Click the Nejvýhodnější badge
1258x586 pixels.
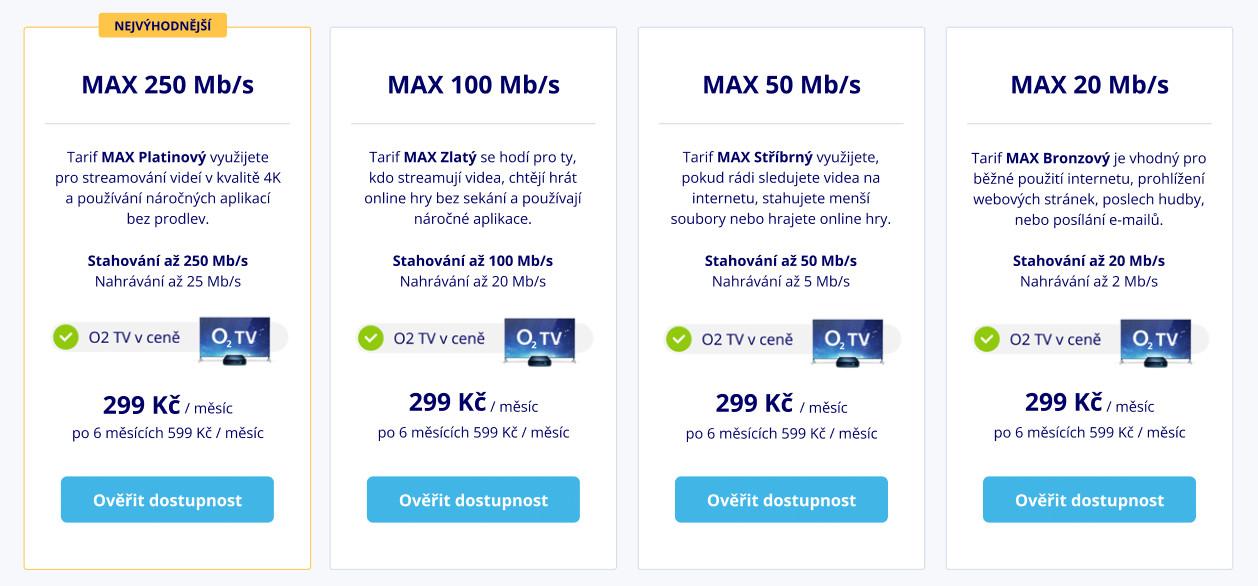(163, 25)
